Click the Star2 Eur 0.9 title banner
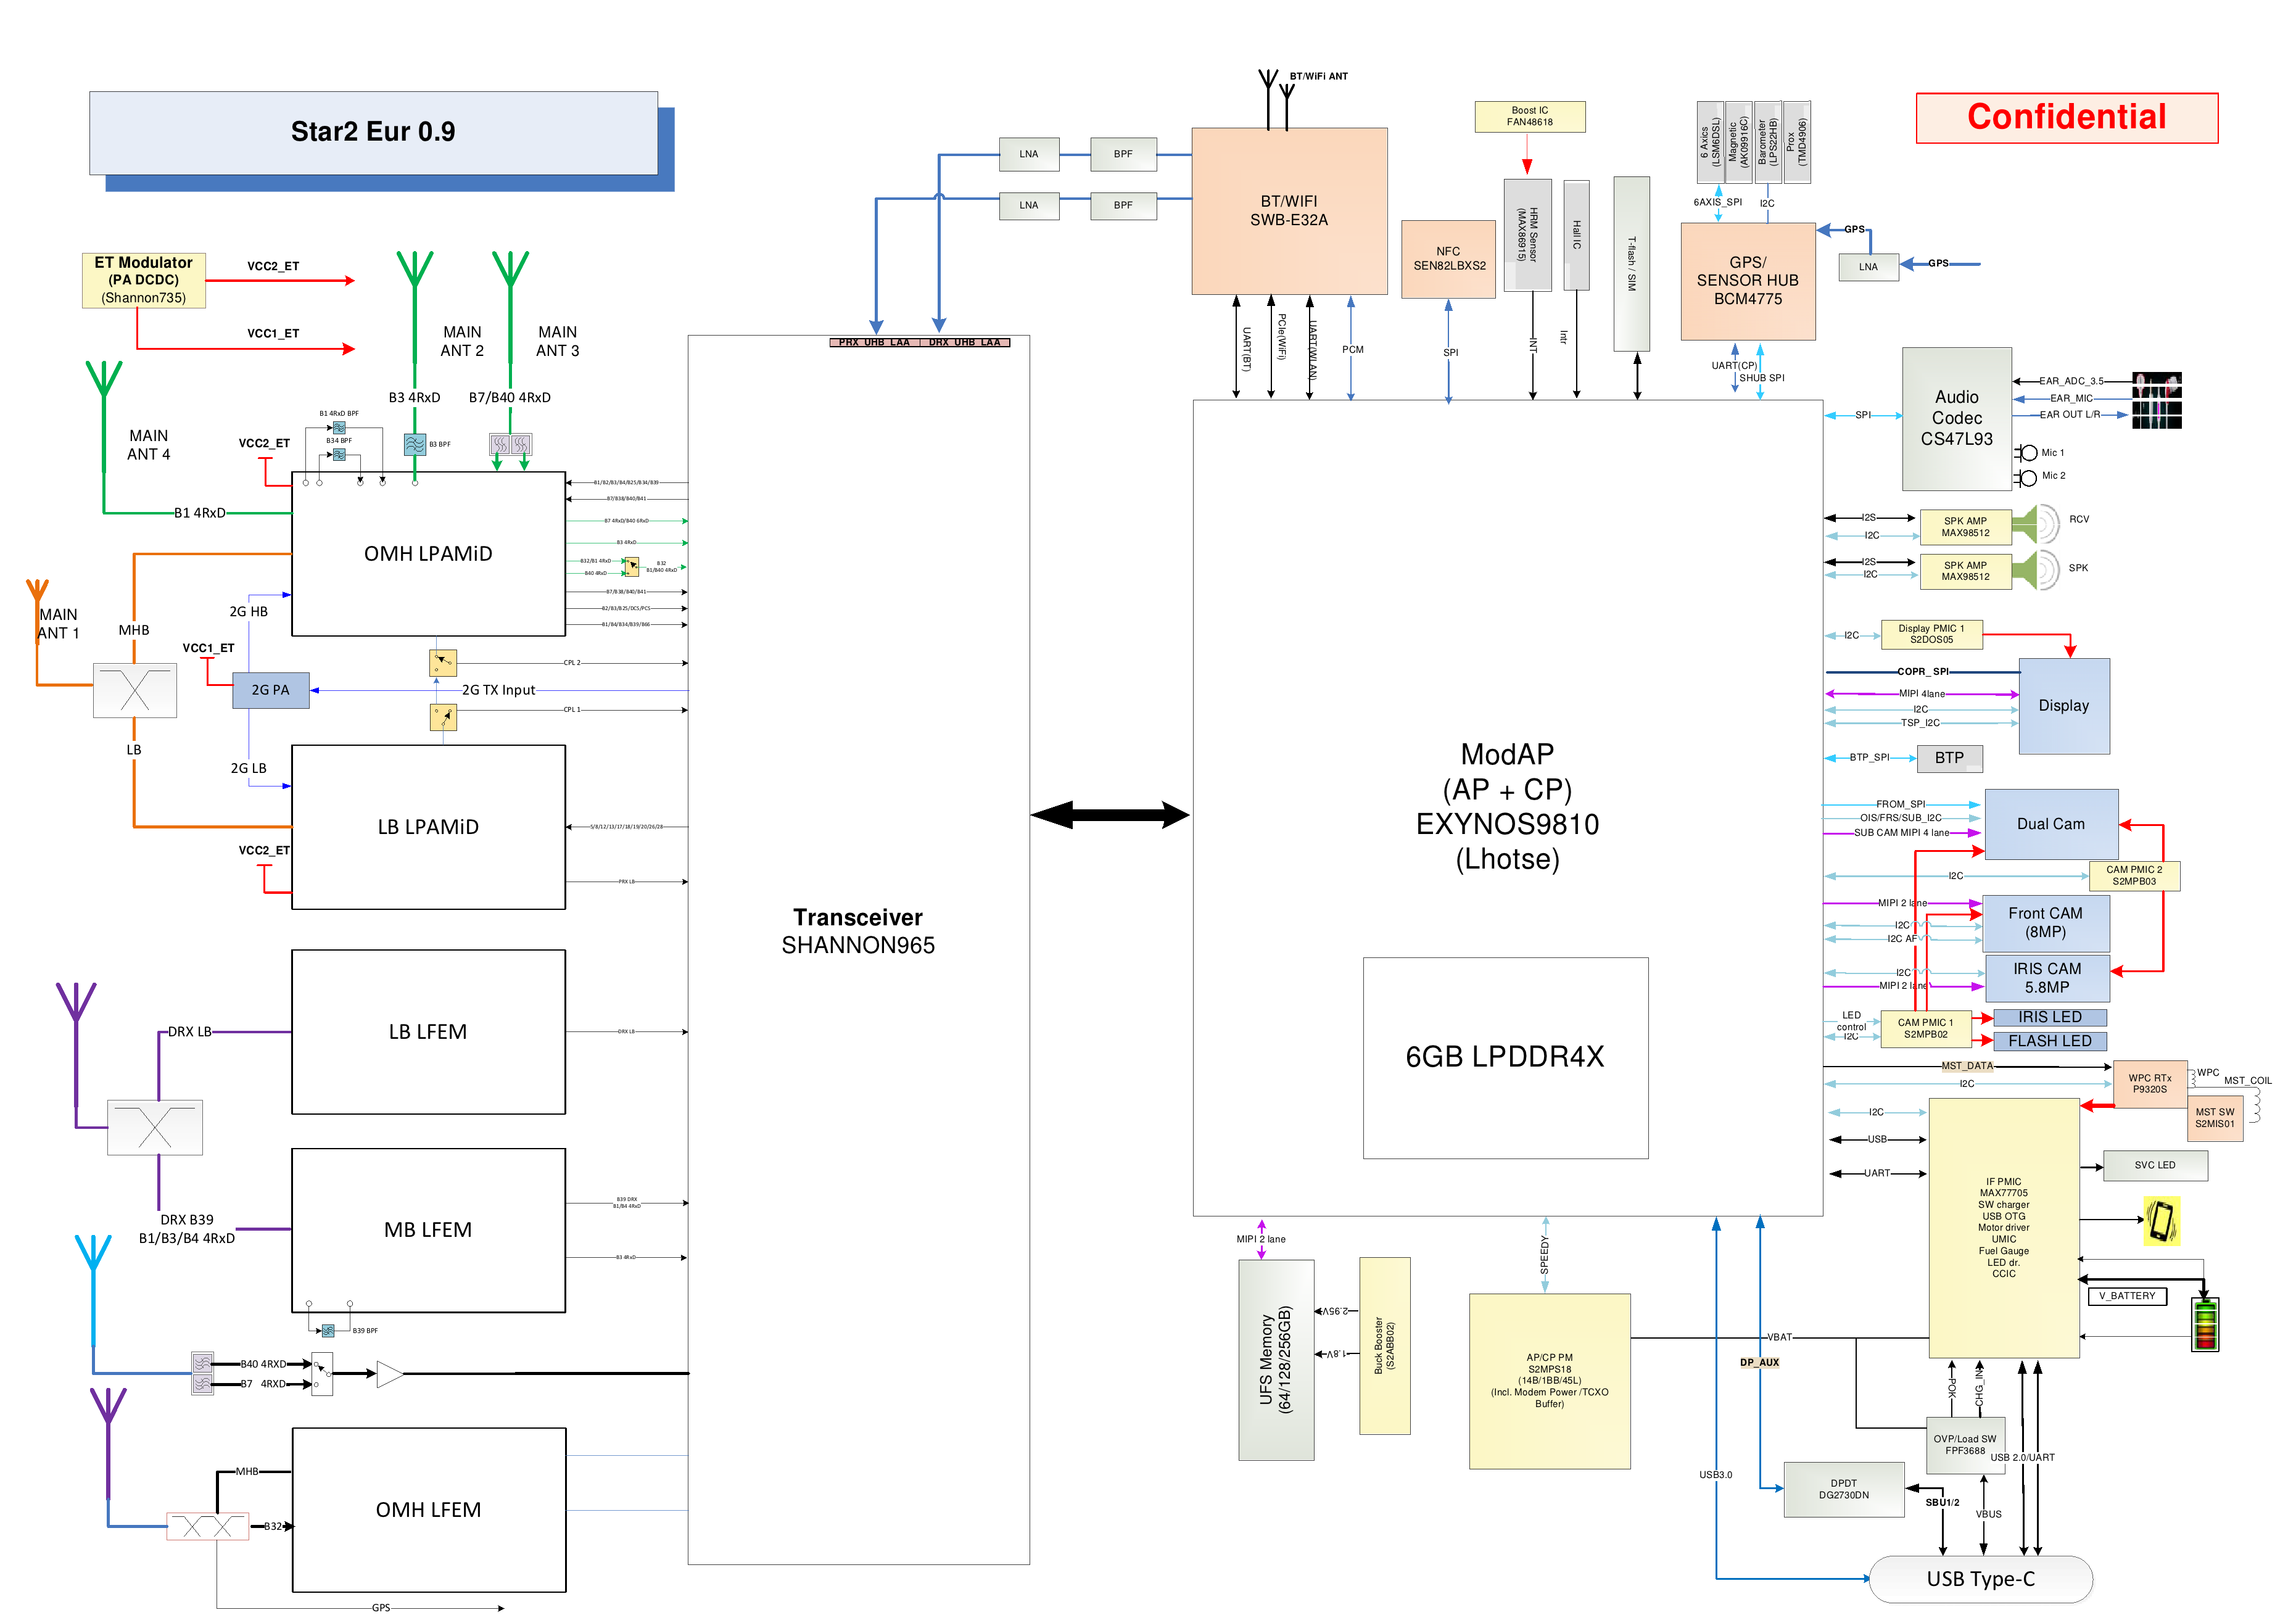Screen dimensions: 2296x1623 pyautogui.click(x=374, y=133)
